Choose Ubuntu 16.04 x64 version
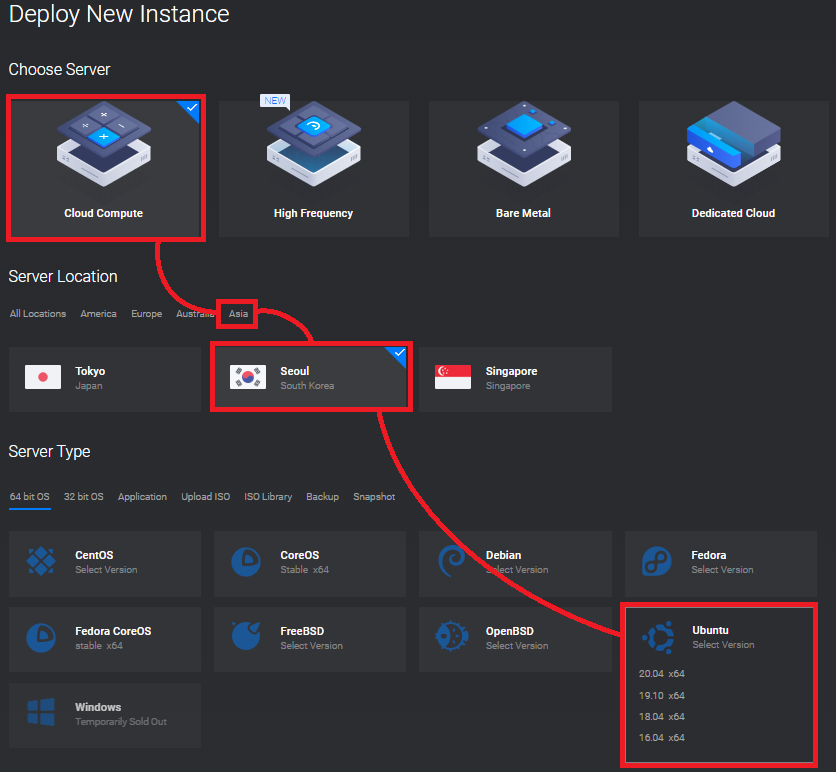Screen dimensions: 836x772 [662, 737]
